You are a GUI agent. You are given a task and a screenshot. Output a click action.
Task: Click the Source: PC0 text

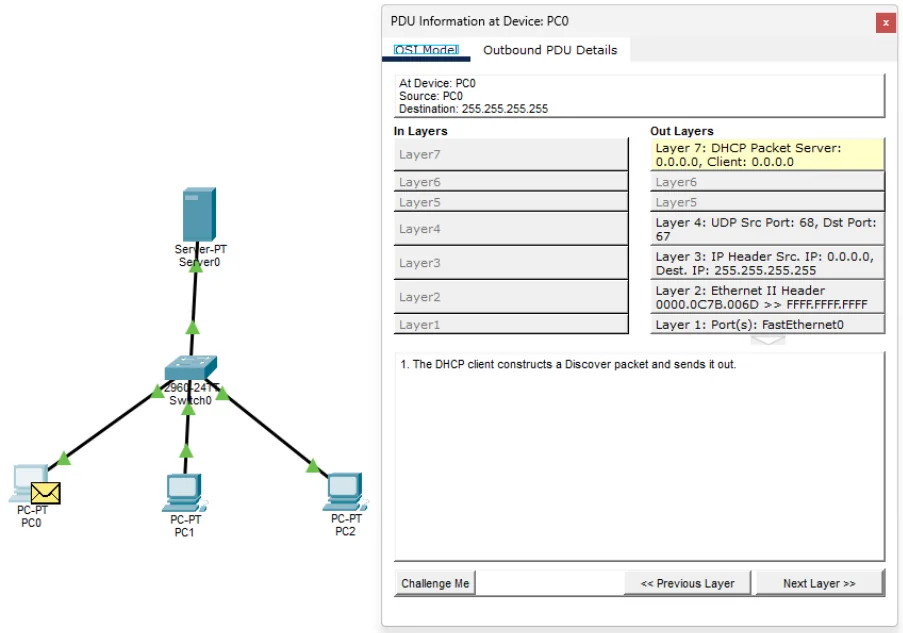pyautogui.click(x=431, y=96)
